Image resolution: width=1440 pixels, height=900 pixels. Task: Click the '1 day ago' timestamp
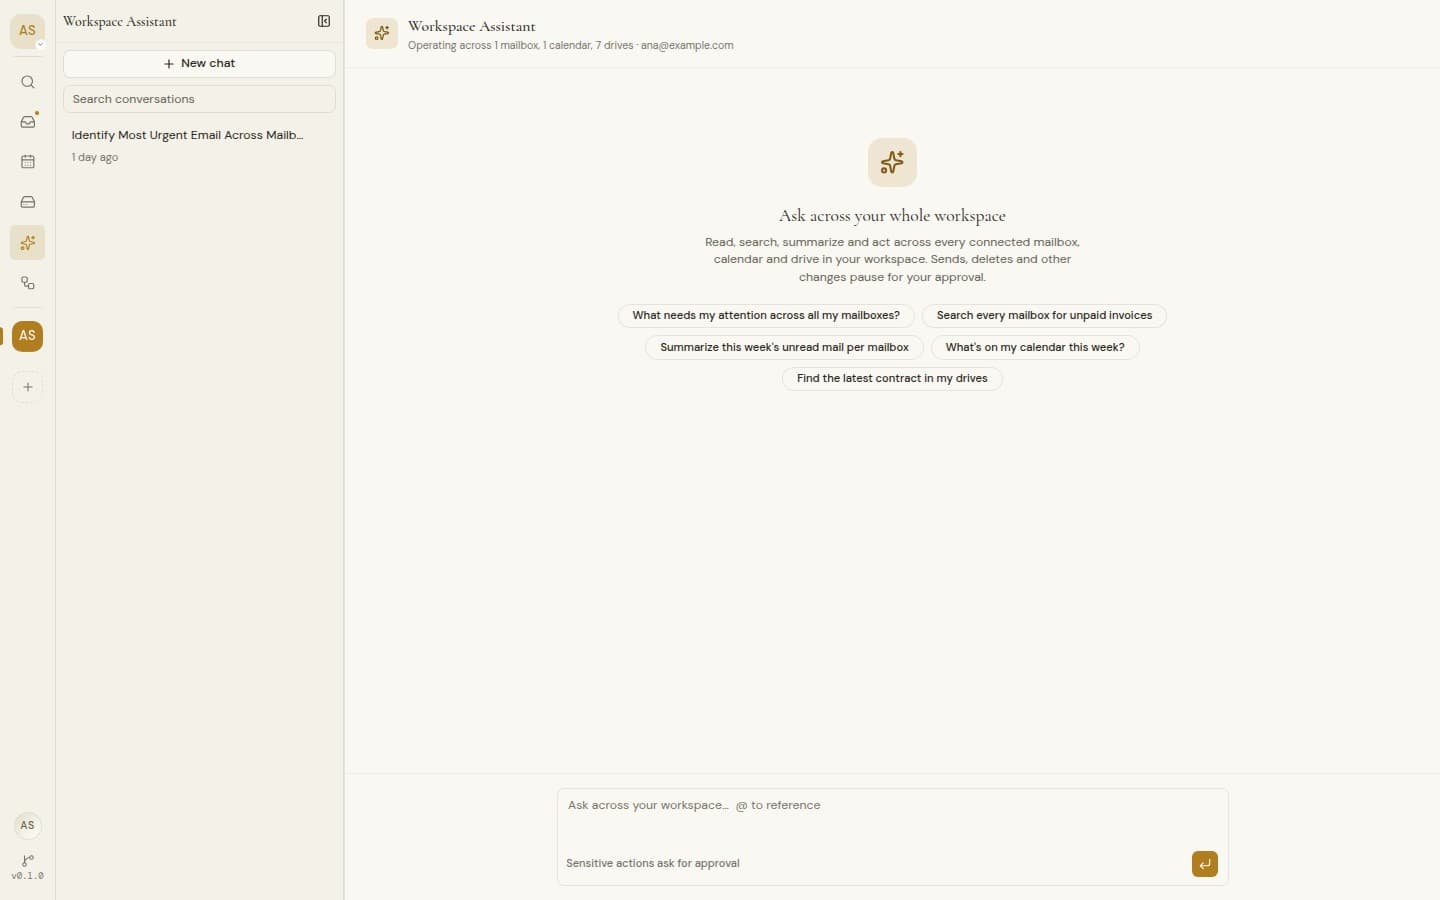95,158
